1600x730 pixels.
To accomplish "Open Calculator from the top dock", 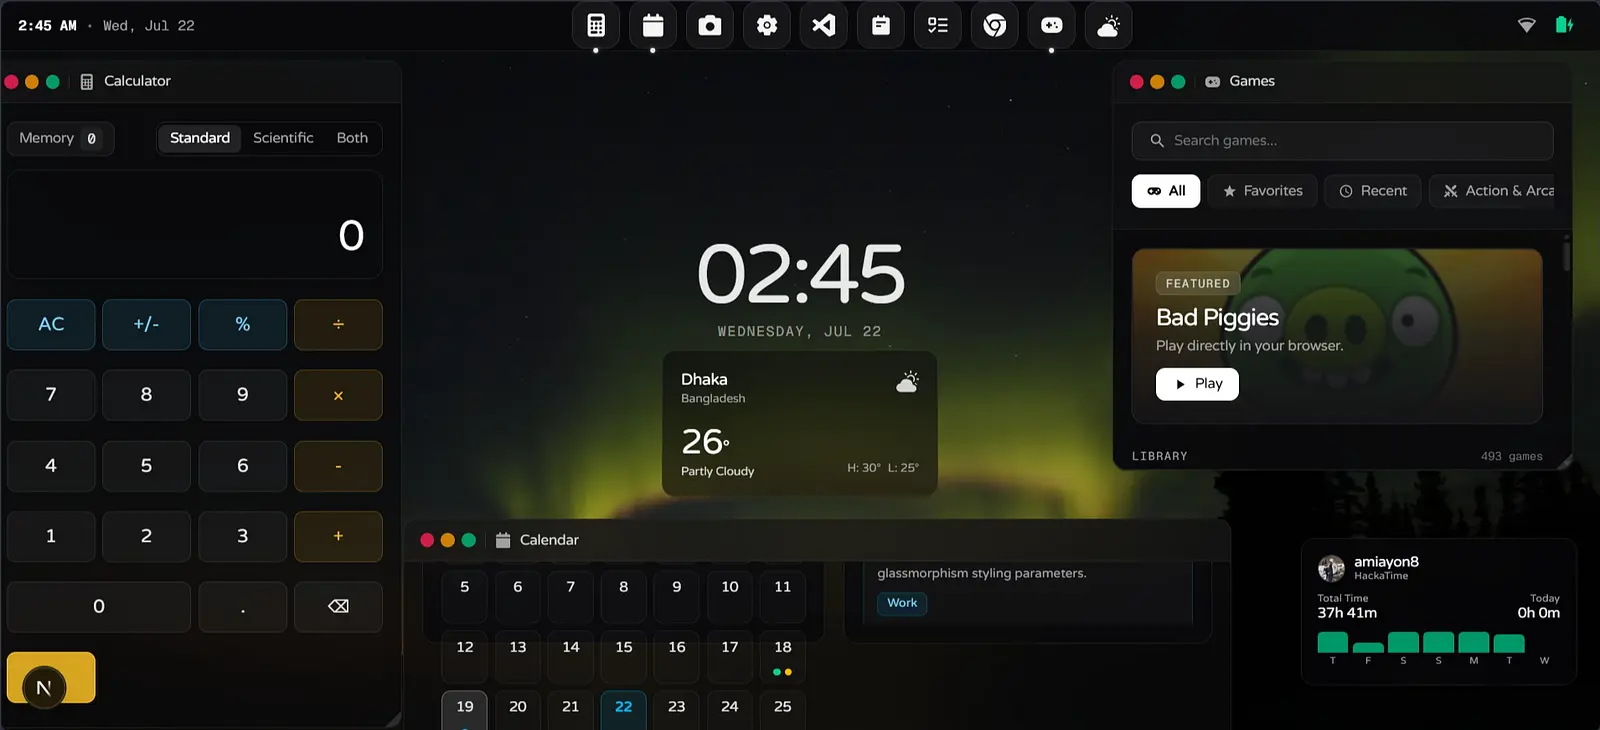I will pos(596,25).
